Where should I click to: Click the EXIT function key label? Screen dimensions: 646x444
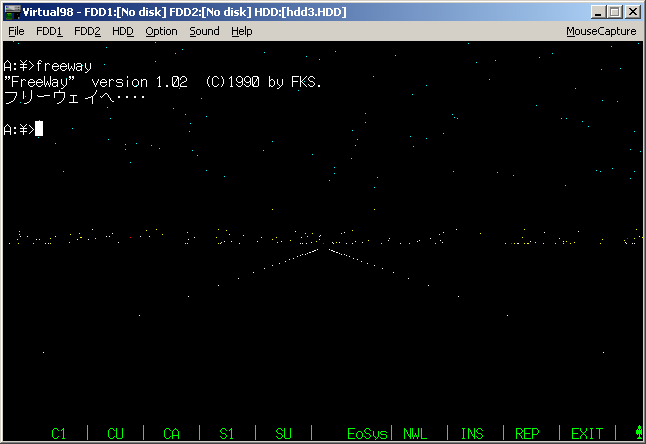(587, 434)
